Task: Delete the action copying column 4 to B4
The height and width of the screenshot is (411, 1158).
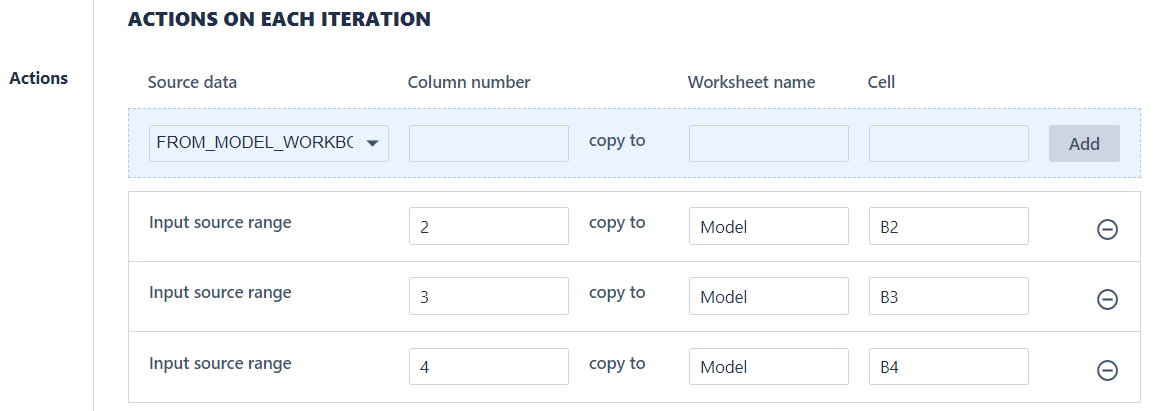Action: pyautogui.click(x=1107, y=370)
